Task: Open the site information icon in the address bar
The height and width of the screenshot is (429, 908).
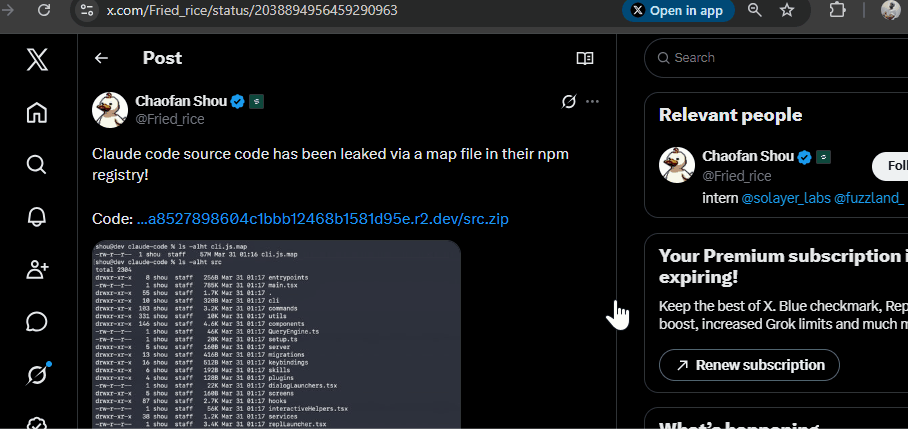Action: pyautogui.click(x=87, y=10)
